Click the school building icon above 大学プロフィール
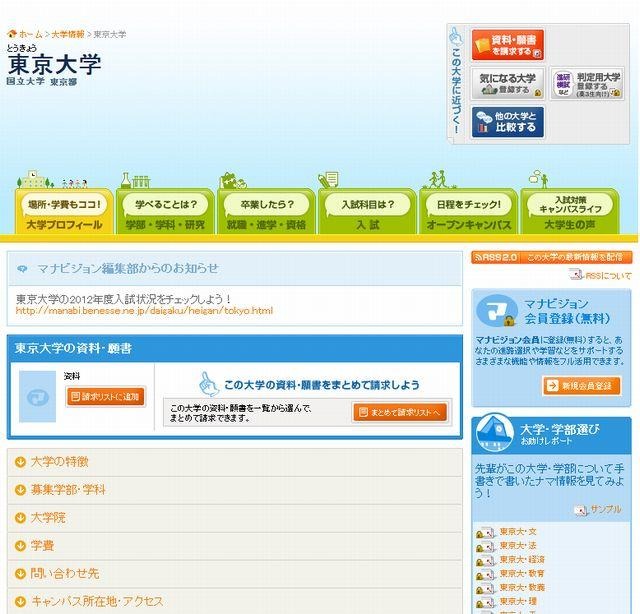This screenshot has height=614, width=640. pyautogui.click(x=35, y=180)
